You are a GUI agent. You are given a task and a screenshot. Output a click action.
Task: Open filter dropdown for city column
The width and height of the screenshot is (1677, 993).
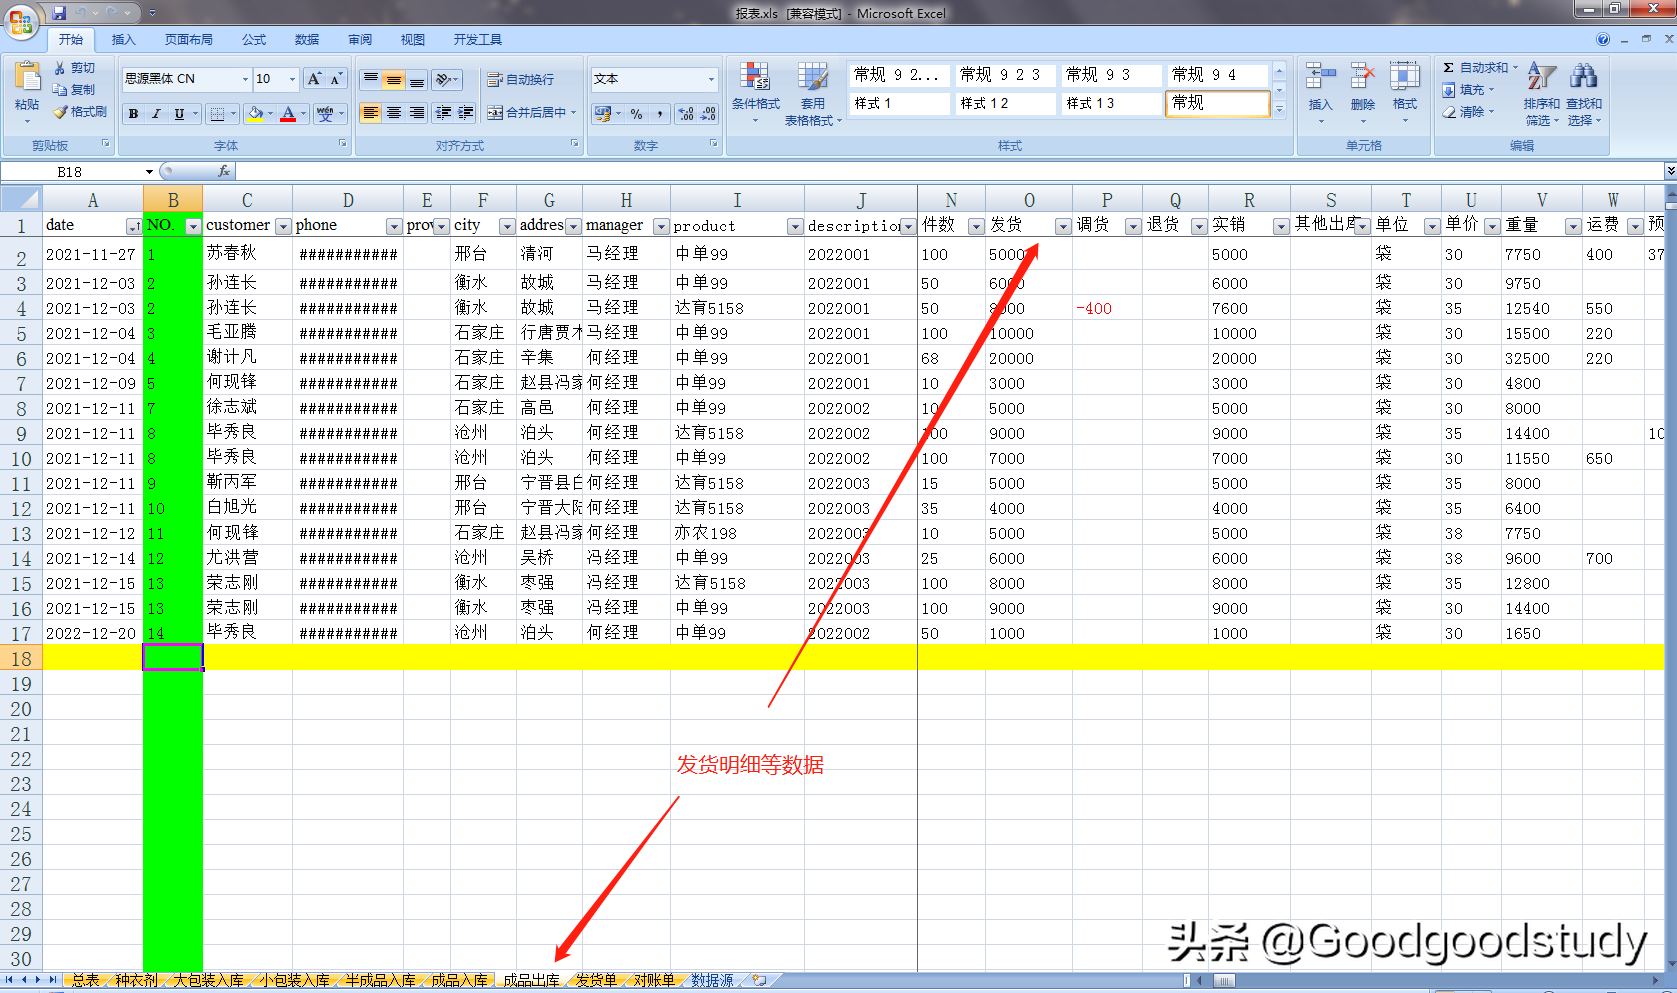point(507,226)
